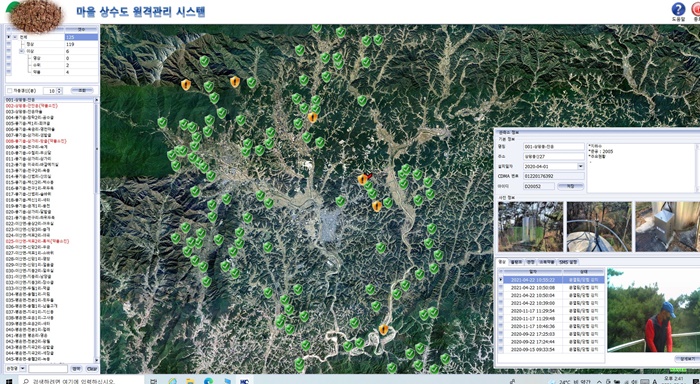This screenshot has width=700, height=384.
Task: Click the CDMA number field 01220176392
Action: pos(554,176)
